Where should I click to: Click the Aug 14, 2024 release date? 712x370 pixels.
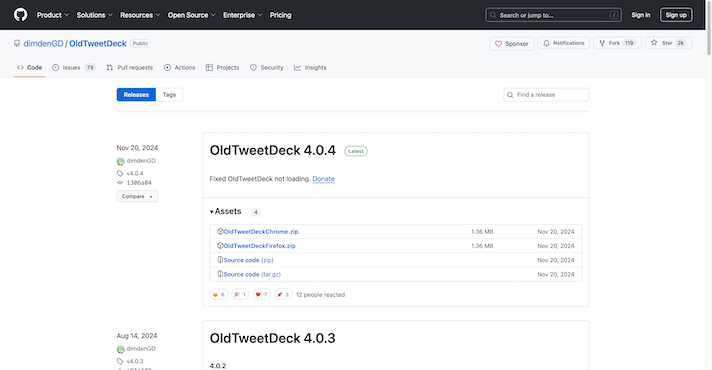[137, 336]
